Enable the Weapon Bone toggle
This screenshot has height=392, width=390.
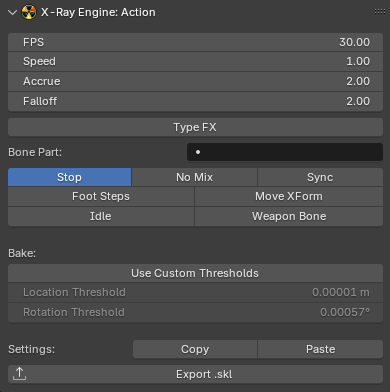coord(289,216)
